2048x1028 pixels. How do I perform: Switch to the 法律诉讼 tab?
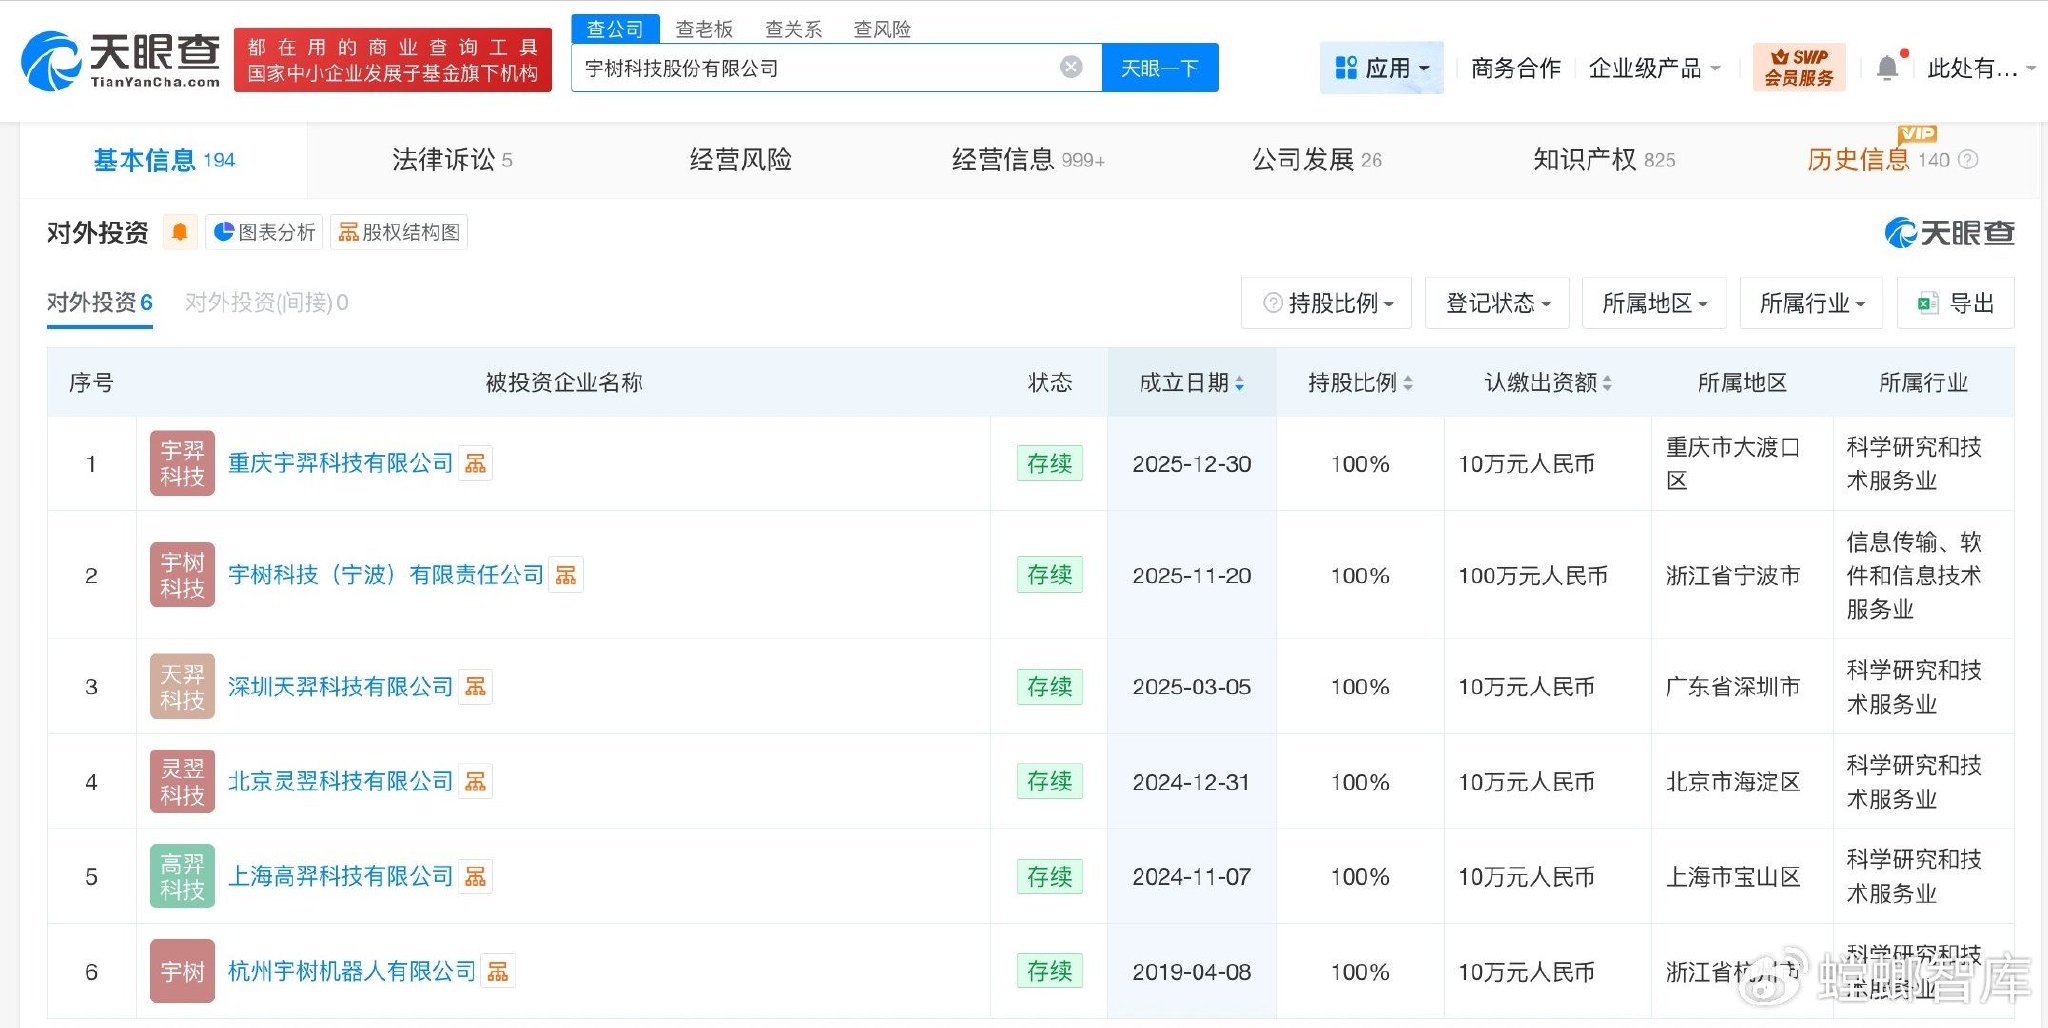pos(451,160)
